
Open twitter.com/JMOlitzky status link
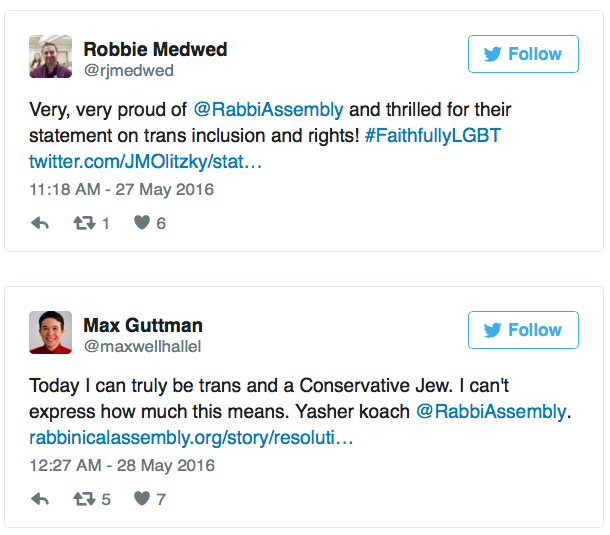coord(145,161)
